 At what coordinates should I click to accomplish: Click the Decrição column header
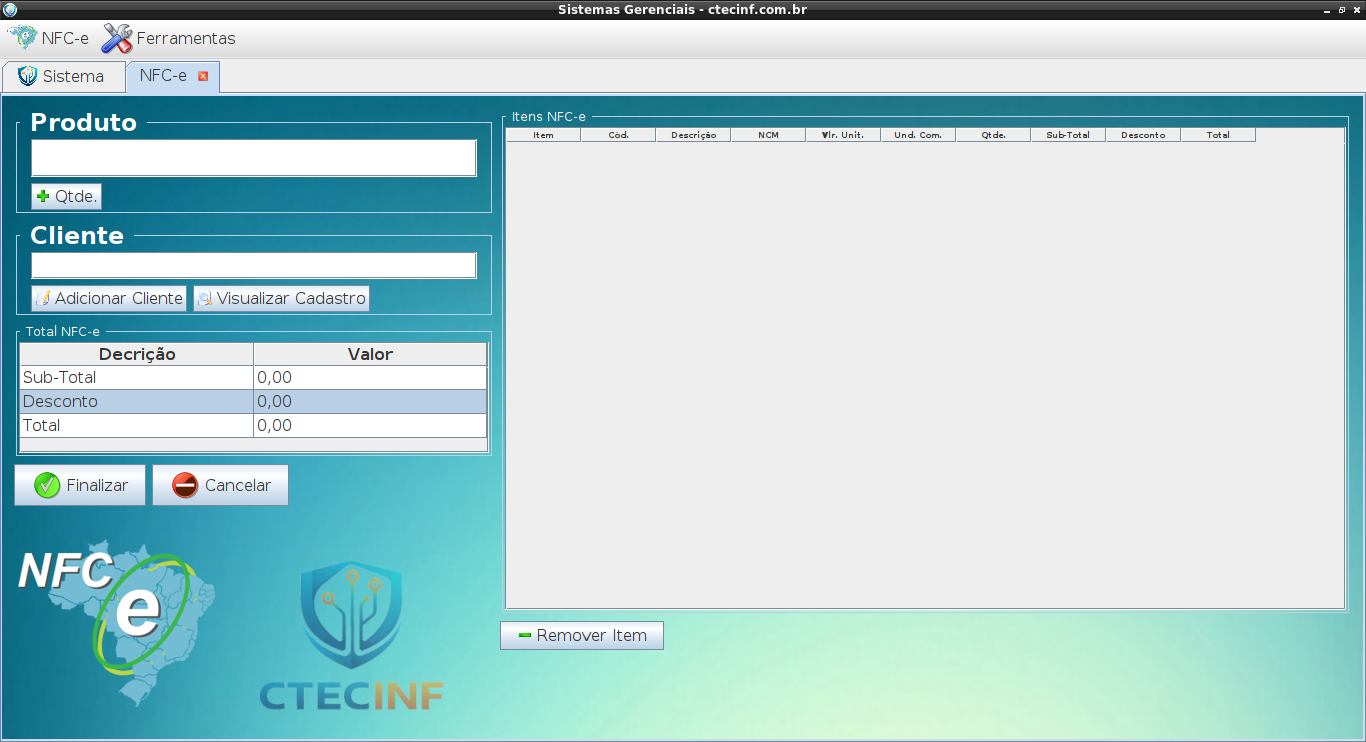137,354
